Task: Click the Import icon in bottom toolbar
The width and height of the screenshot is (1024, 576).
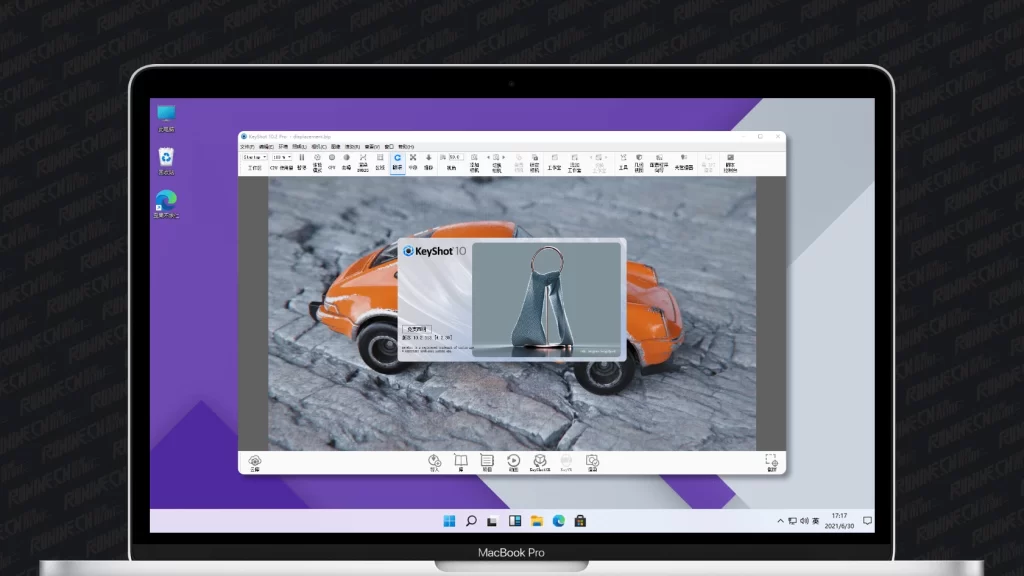Action: coord(434,461)
